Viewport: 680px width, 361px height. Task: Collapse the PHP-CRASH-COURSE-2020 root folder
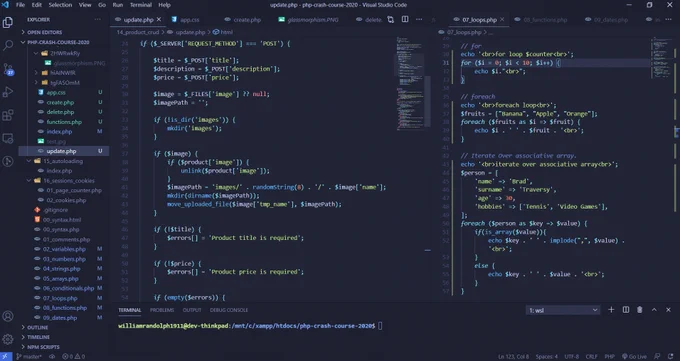pyautogui.click(x=63, y=42)
